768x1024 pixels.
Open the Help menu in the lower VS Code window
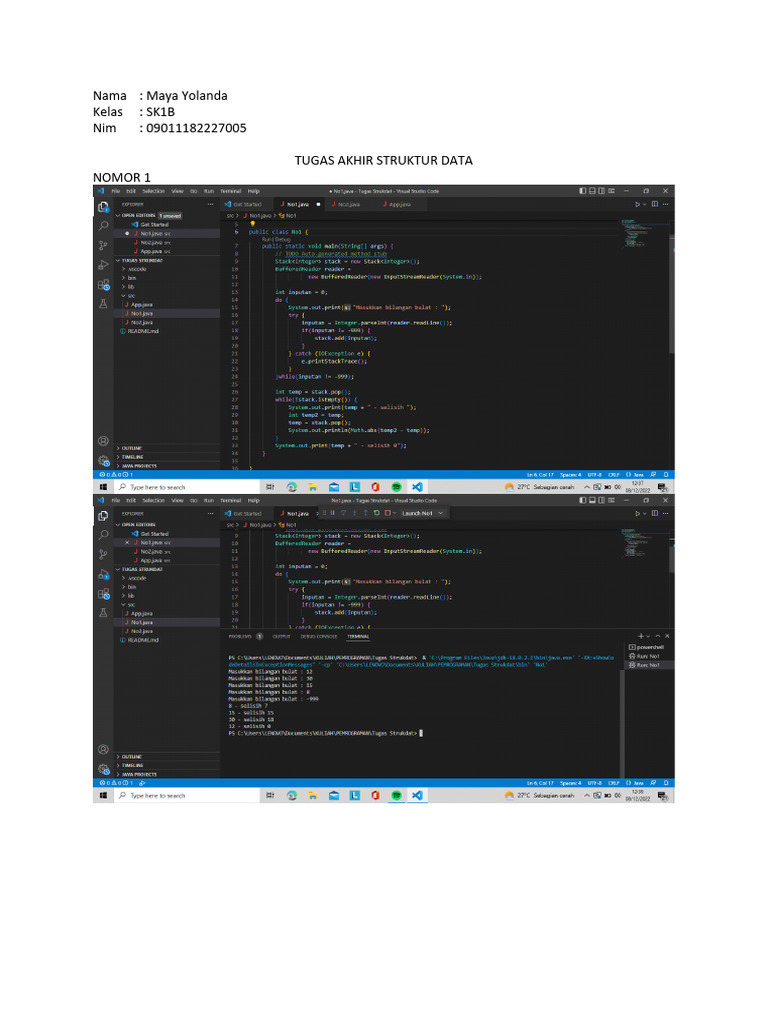pyautogui.click(x=253, y=500)
